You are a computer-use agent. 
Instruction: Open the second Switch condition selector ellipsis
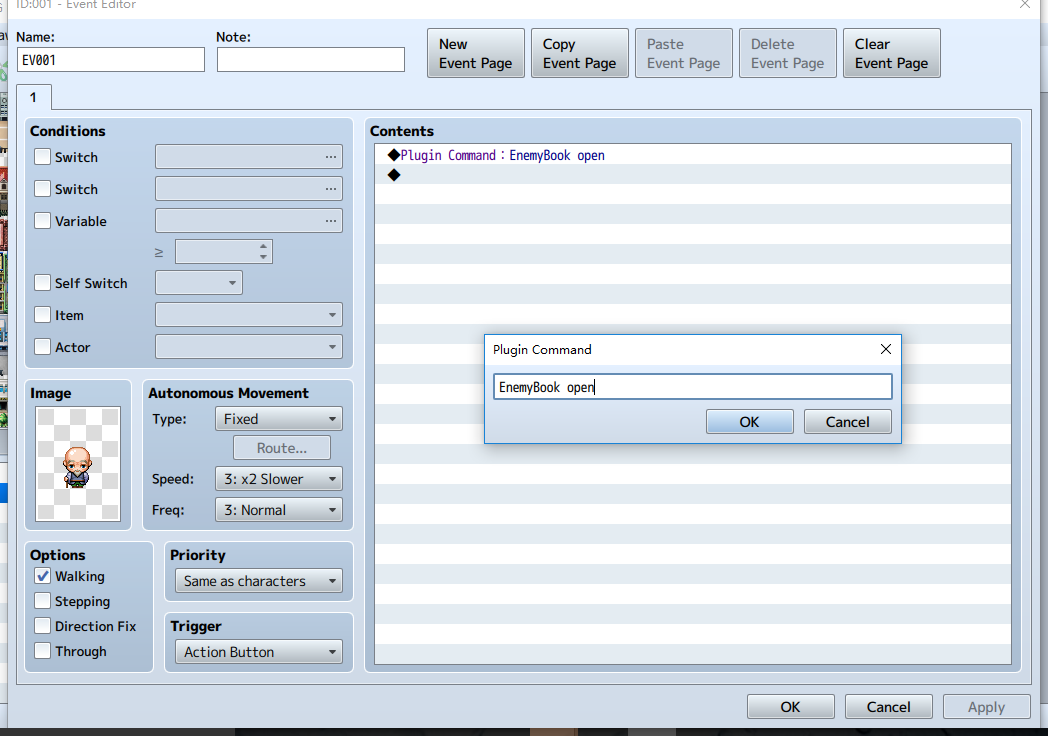(x=331, y=189)
